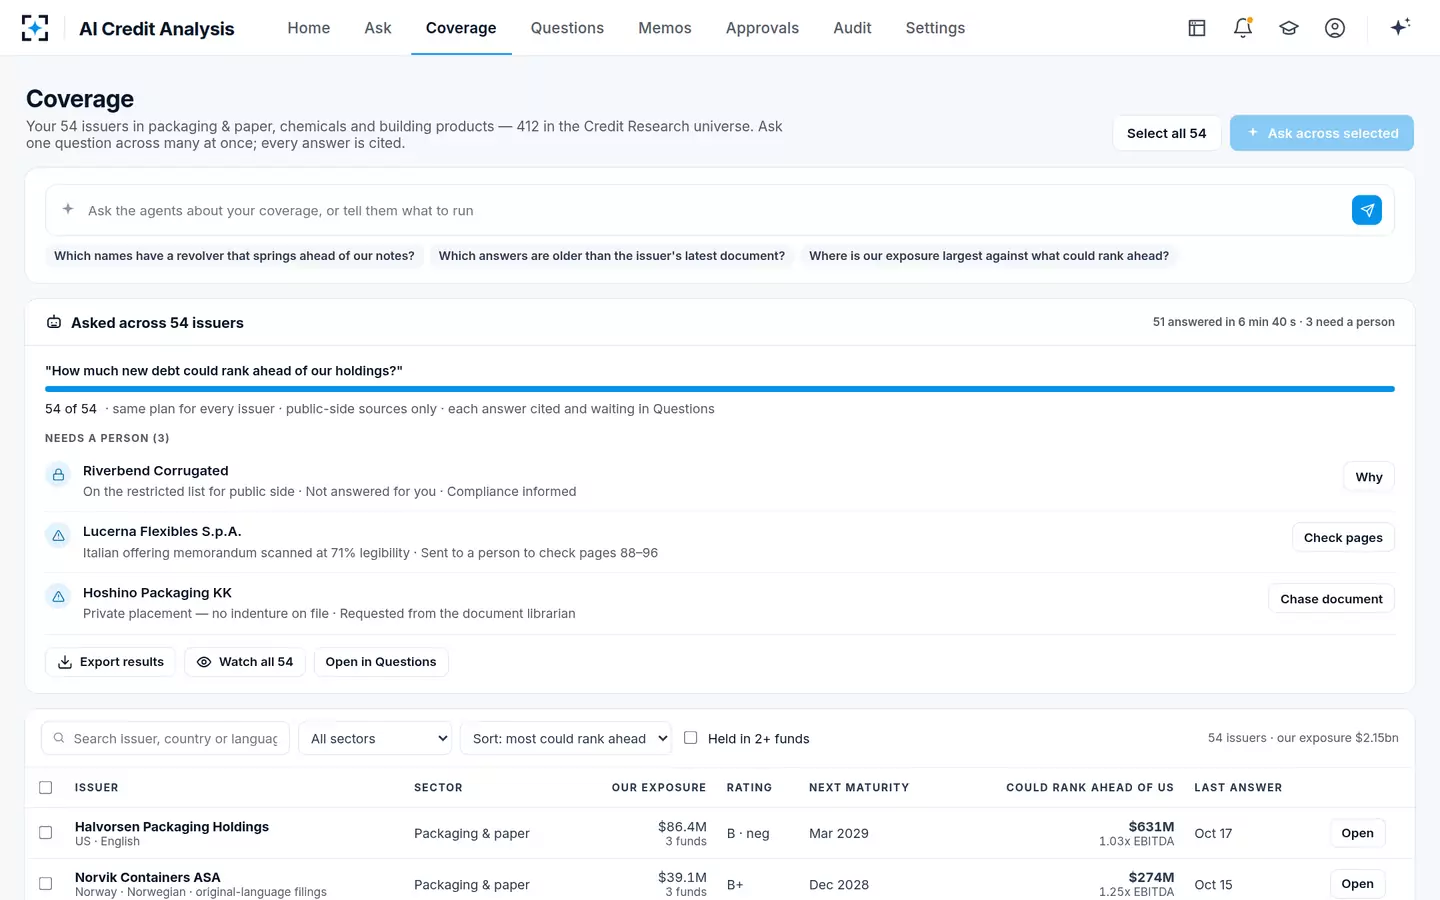Click the sparkle icon inside the ask box
Screen dimensions: 1440x900
pyautogui.click(x=68, y=209)
